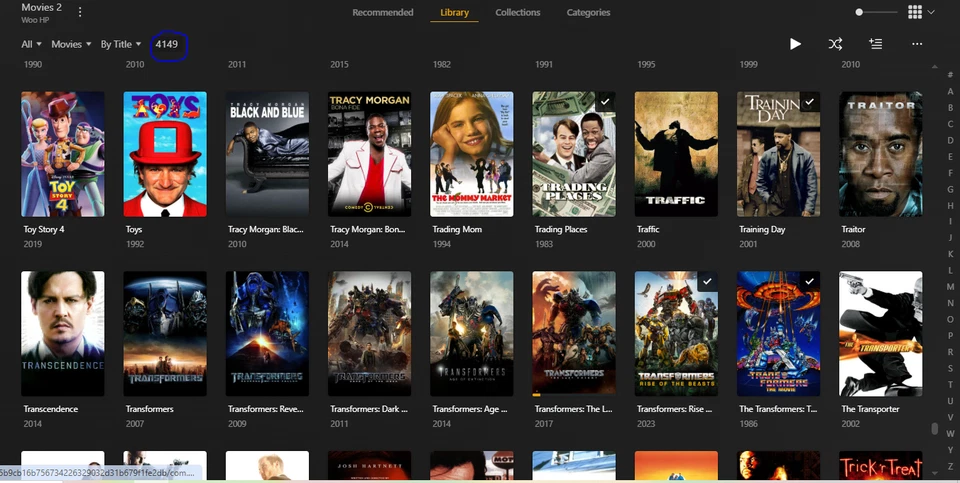Click The Transporter title link
This screenshot has height=483, width=960.
(870, 409)
